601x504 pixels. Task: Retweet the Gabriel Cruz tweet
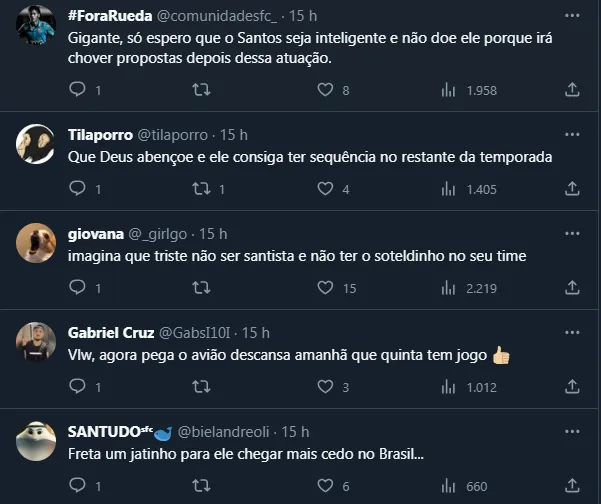(x=200, y=387)
